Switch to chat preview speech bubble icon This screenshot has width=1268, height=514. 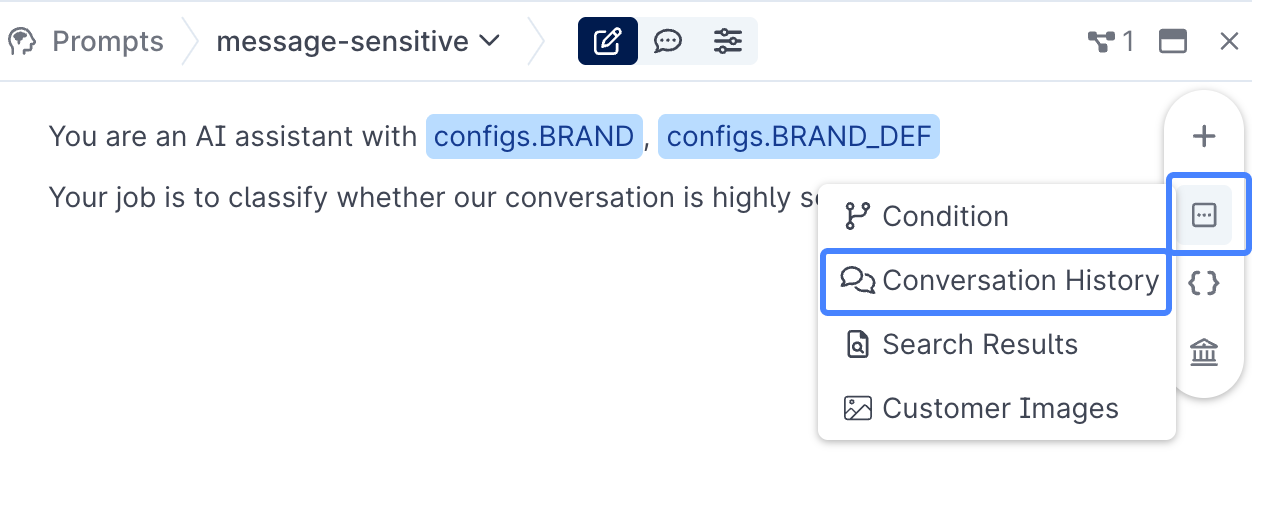pyautogui.click(x=667, y=41)
